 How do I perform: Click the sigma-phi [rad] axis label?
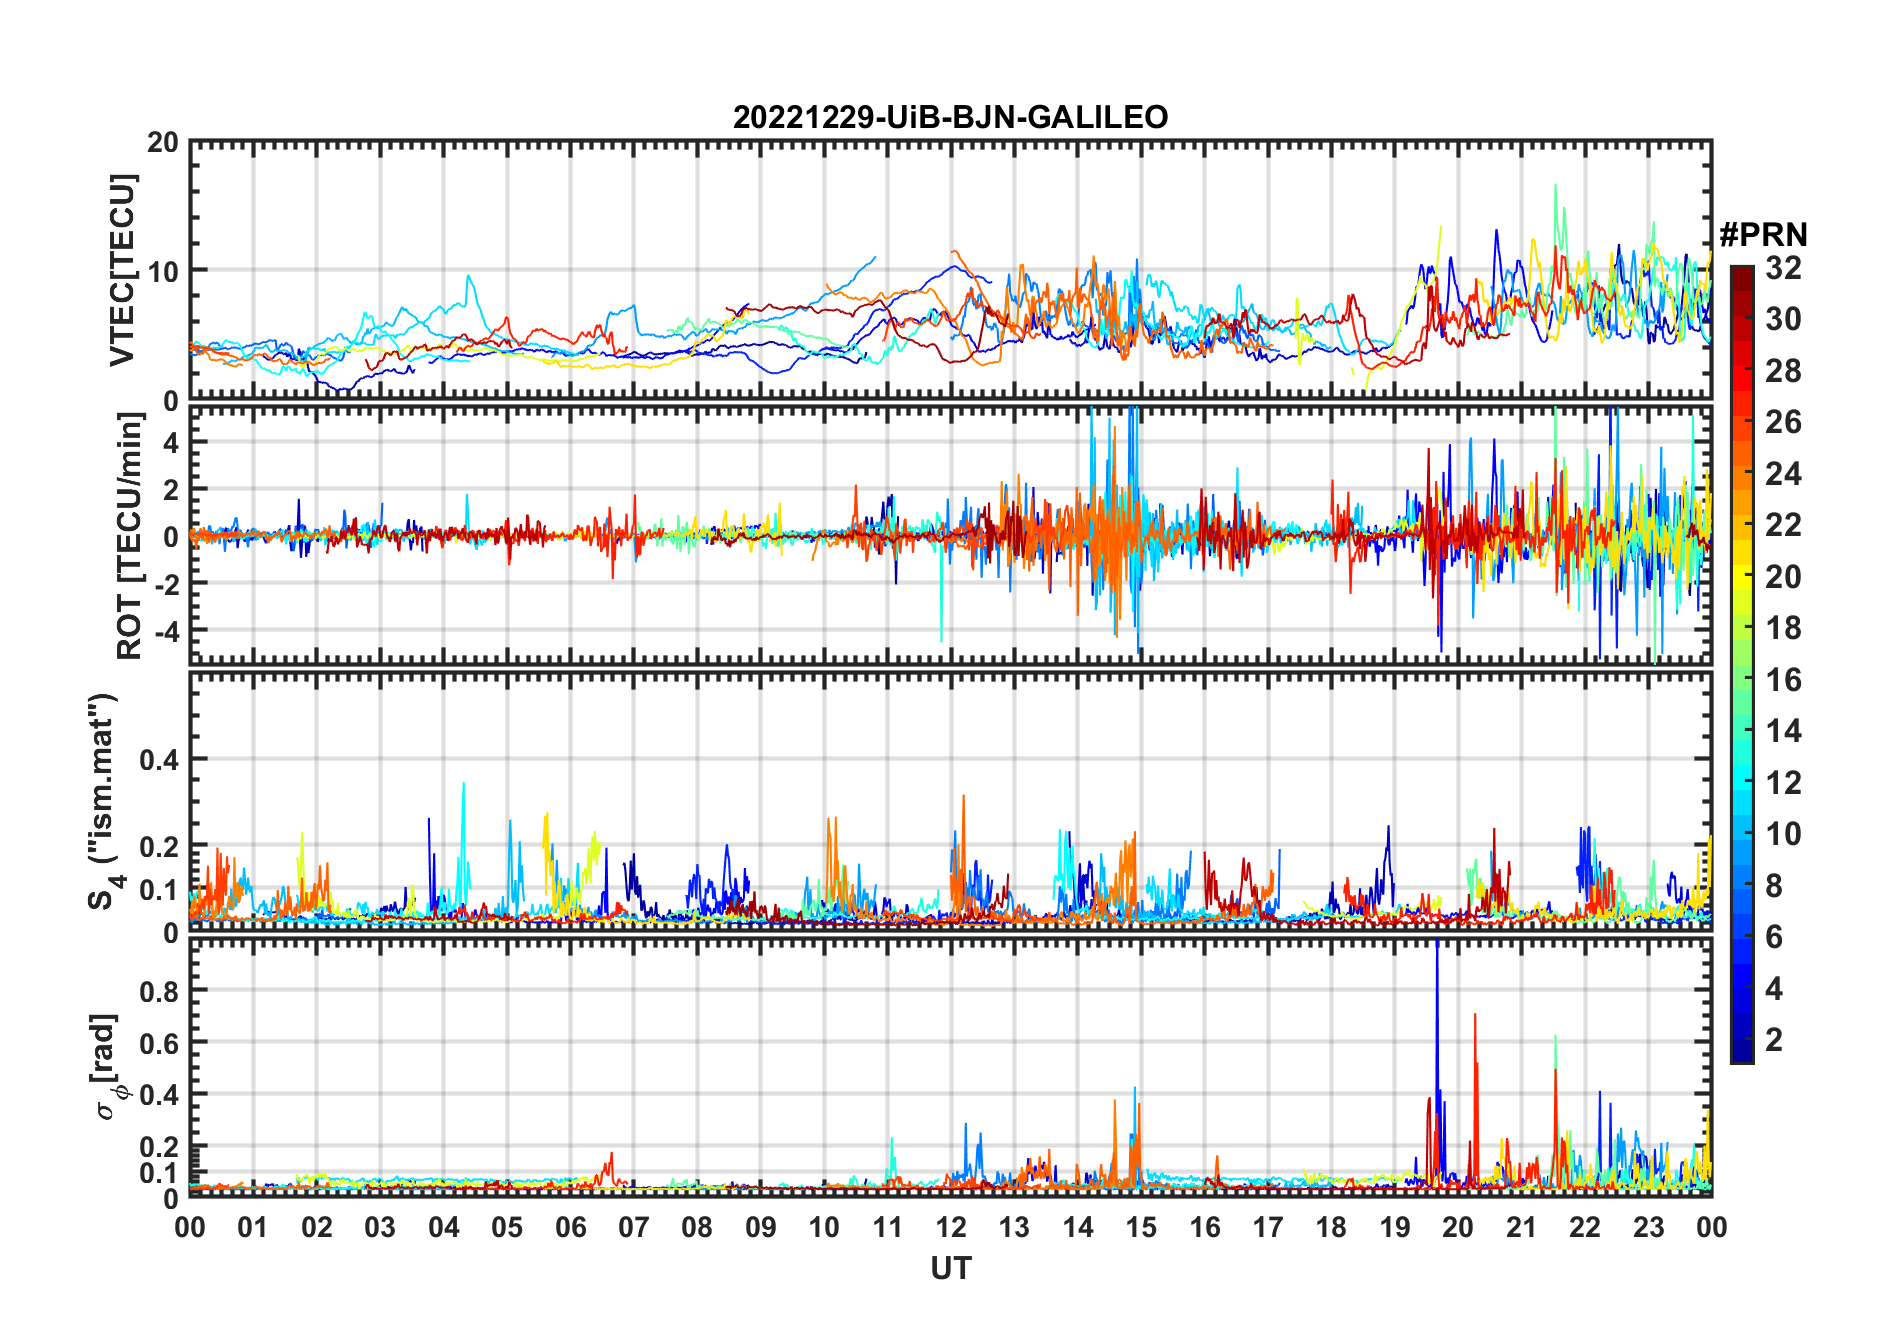coord(106,1066)
